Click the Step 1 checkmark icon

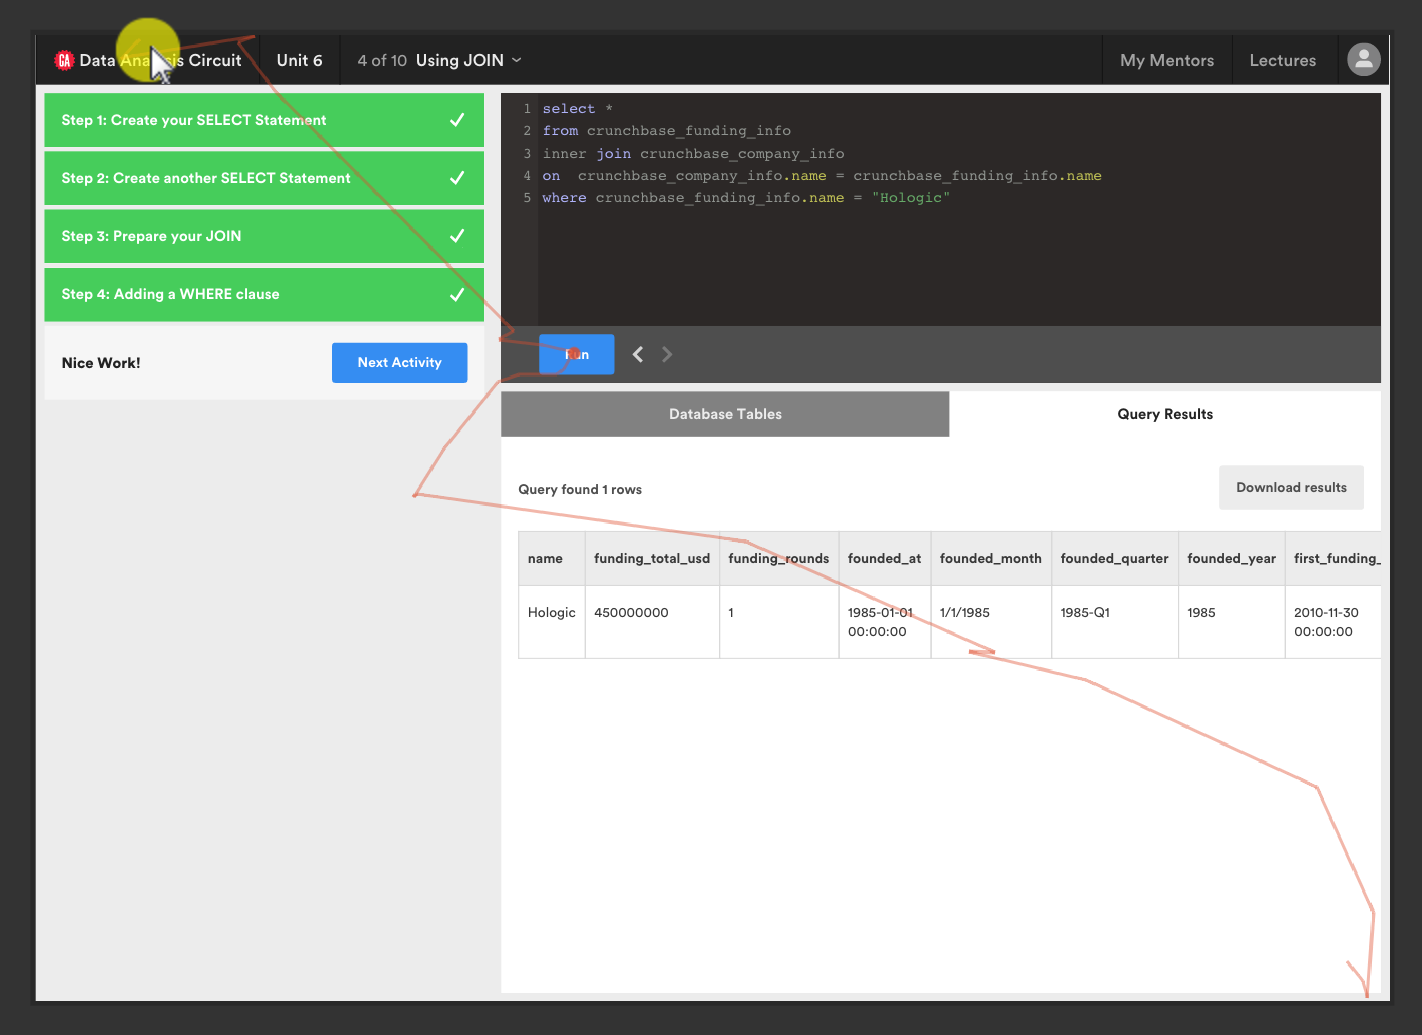pos(457,120)
